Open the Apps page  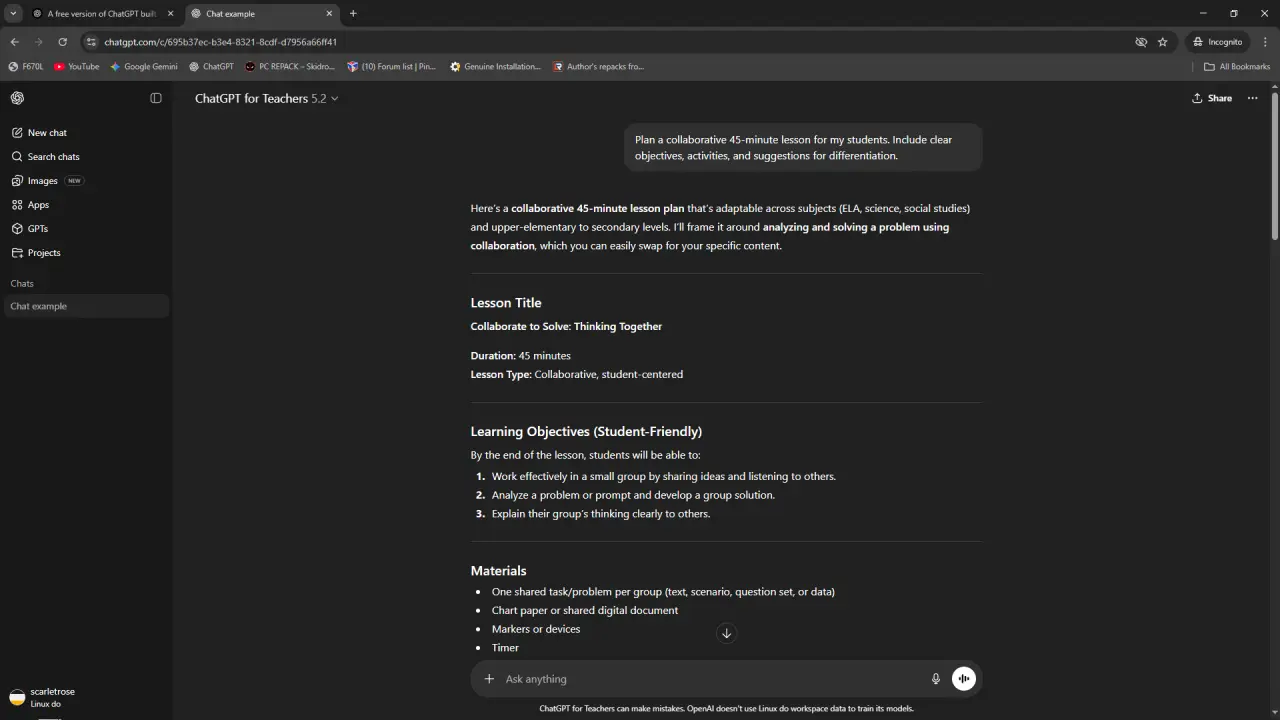[x=87, y=204]
